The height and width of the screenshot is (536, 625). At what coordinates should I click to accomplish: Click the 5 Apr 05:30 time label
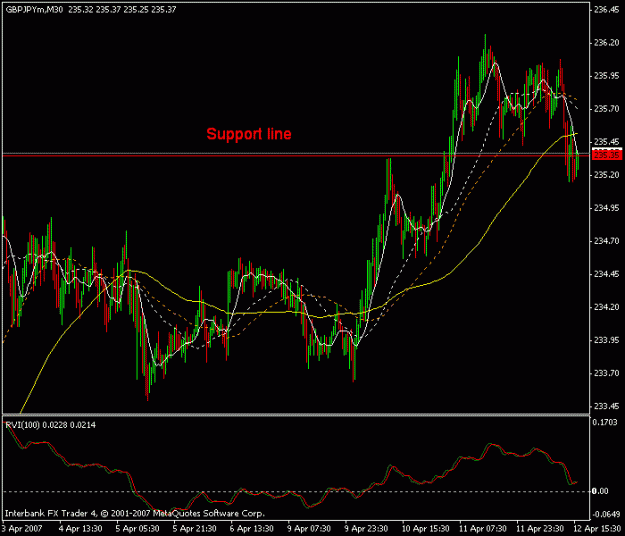click(x=138, y=529)
